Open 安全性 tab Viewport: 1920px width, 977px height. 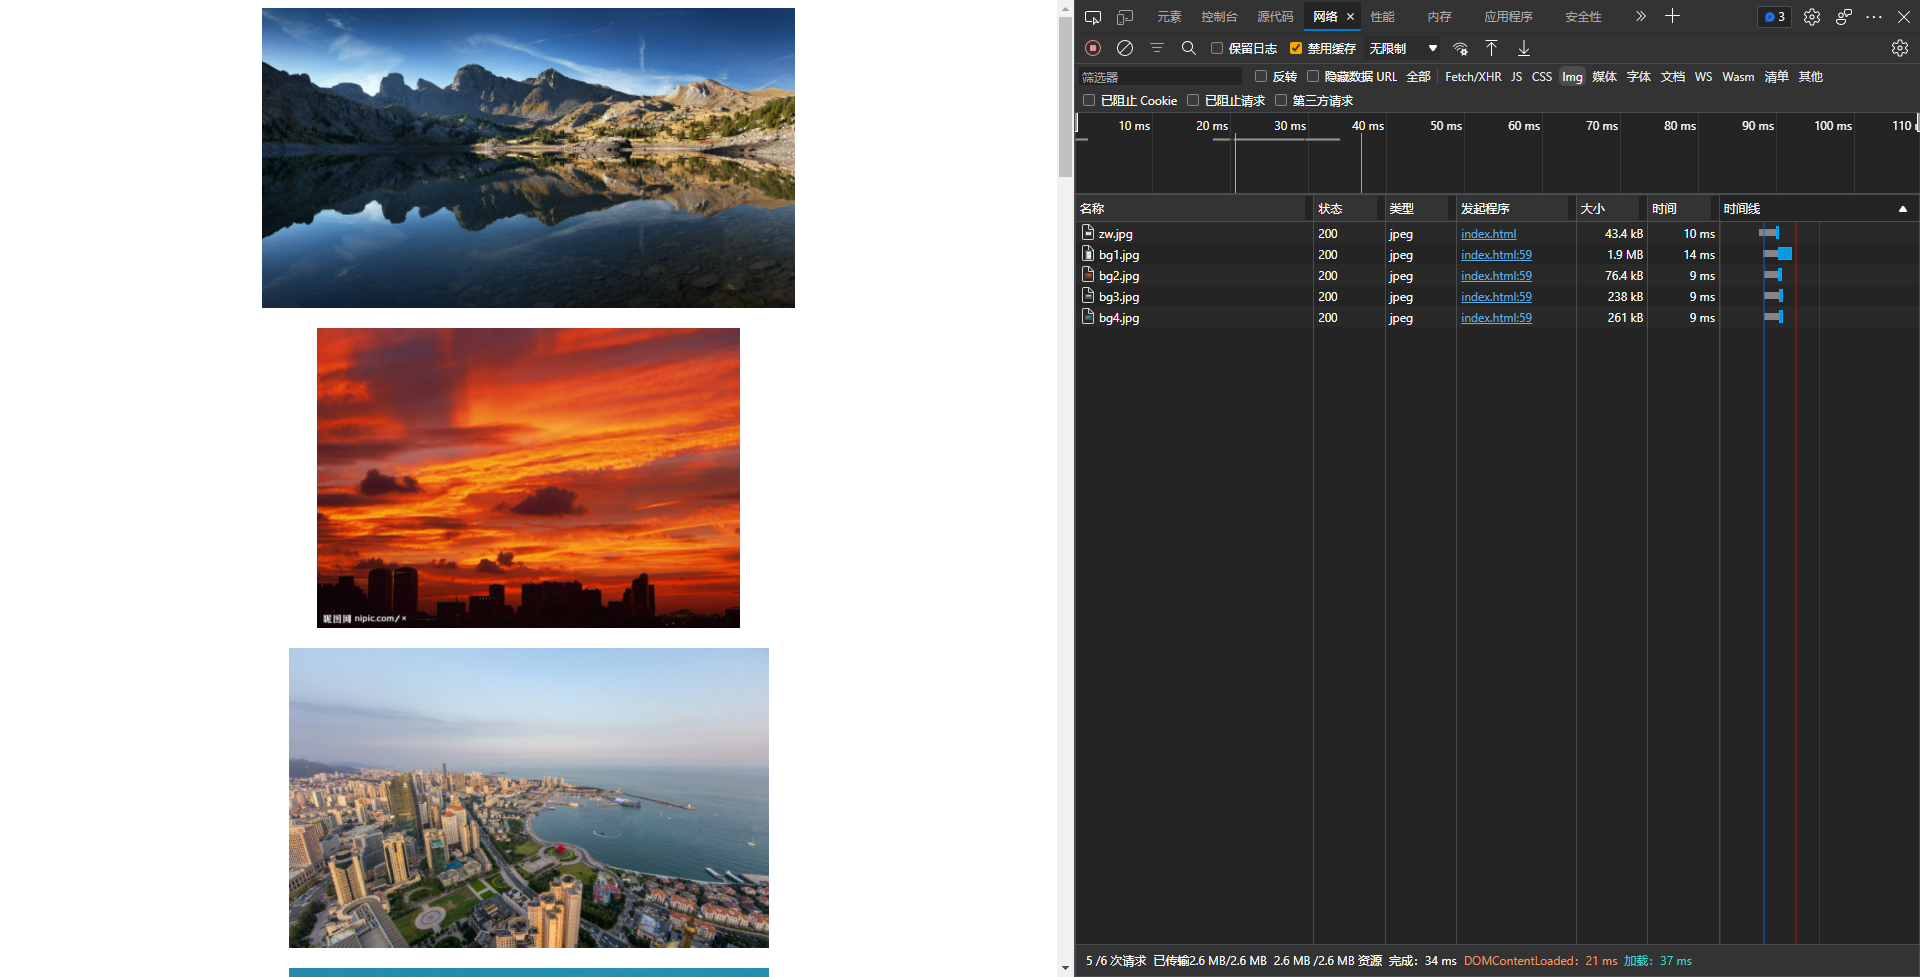[x=1583, y=17]
